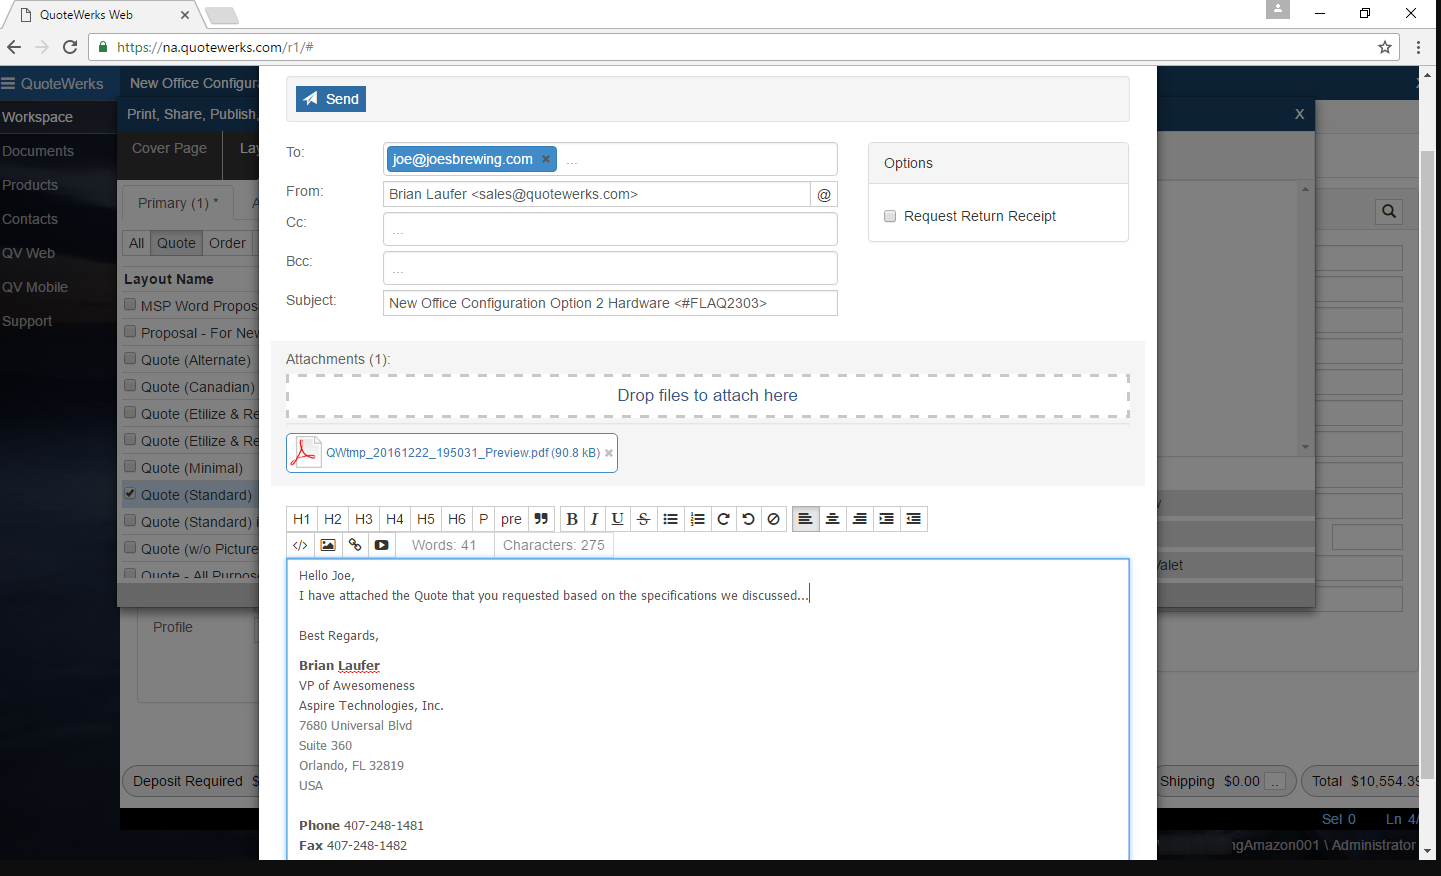Click the Drop files to attach area

(708, 396)
